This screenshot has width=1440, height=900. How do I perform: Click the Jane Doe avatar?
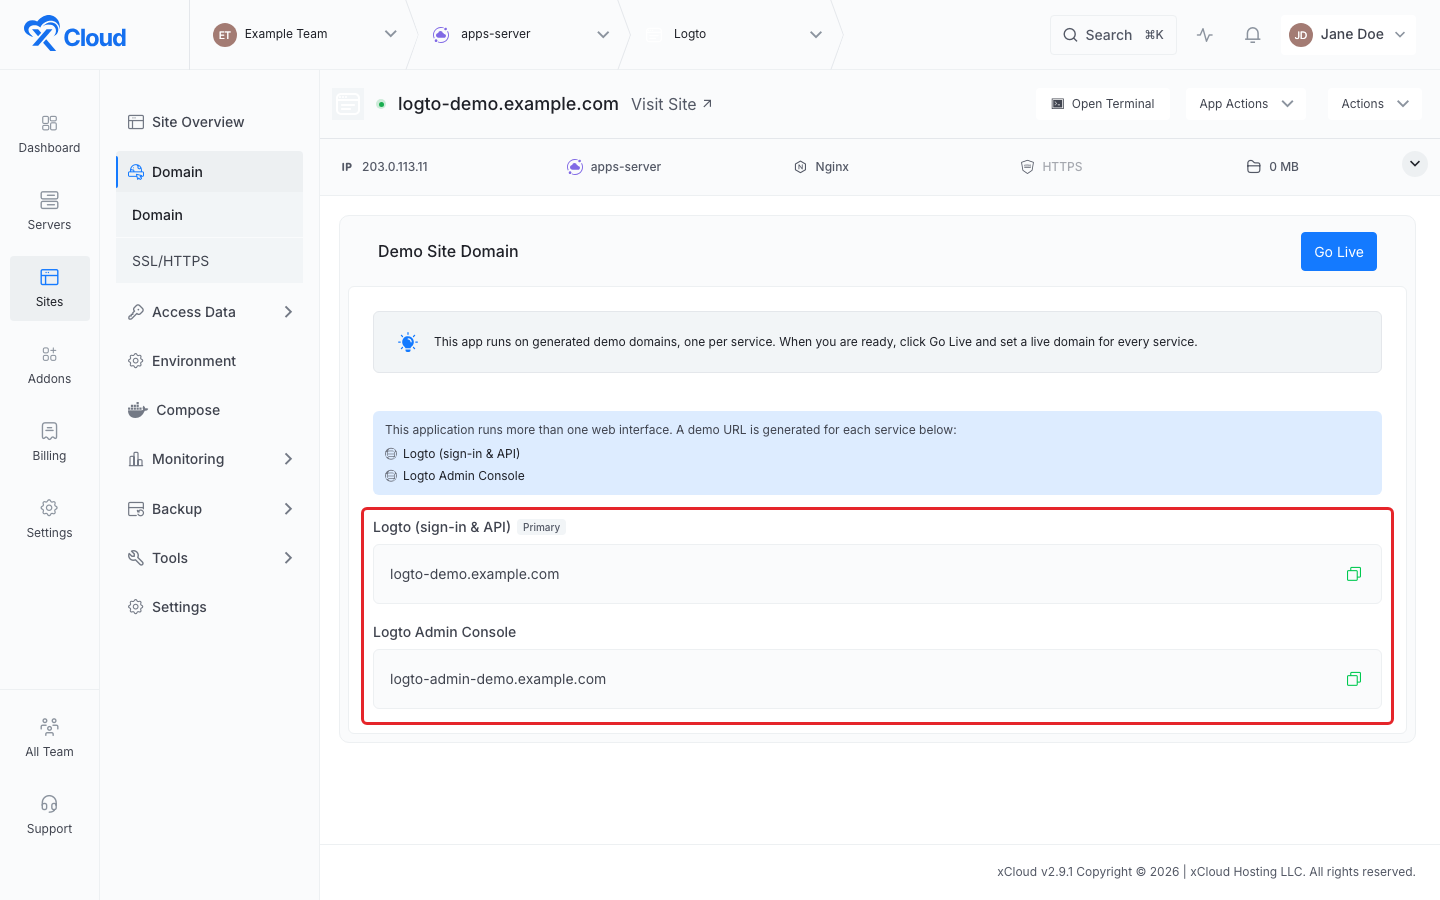point(1301,35)
